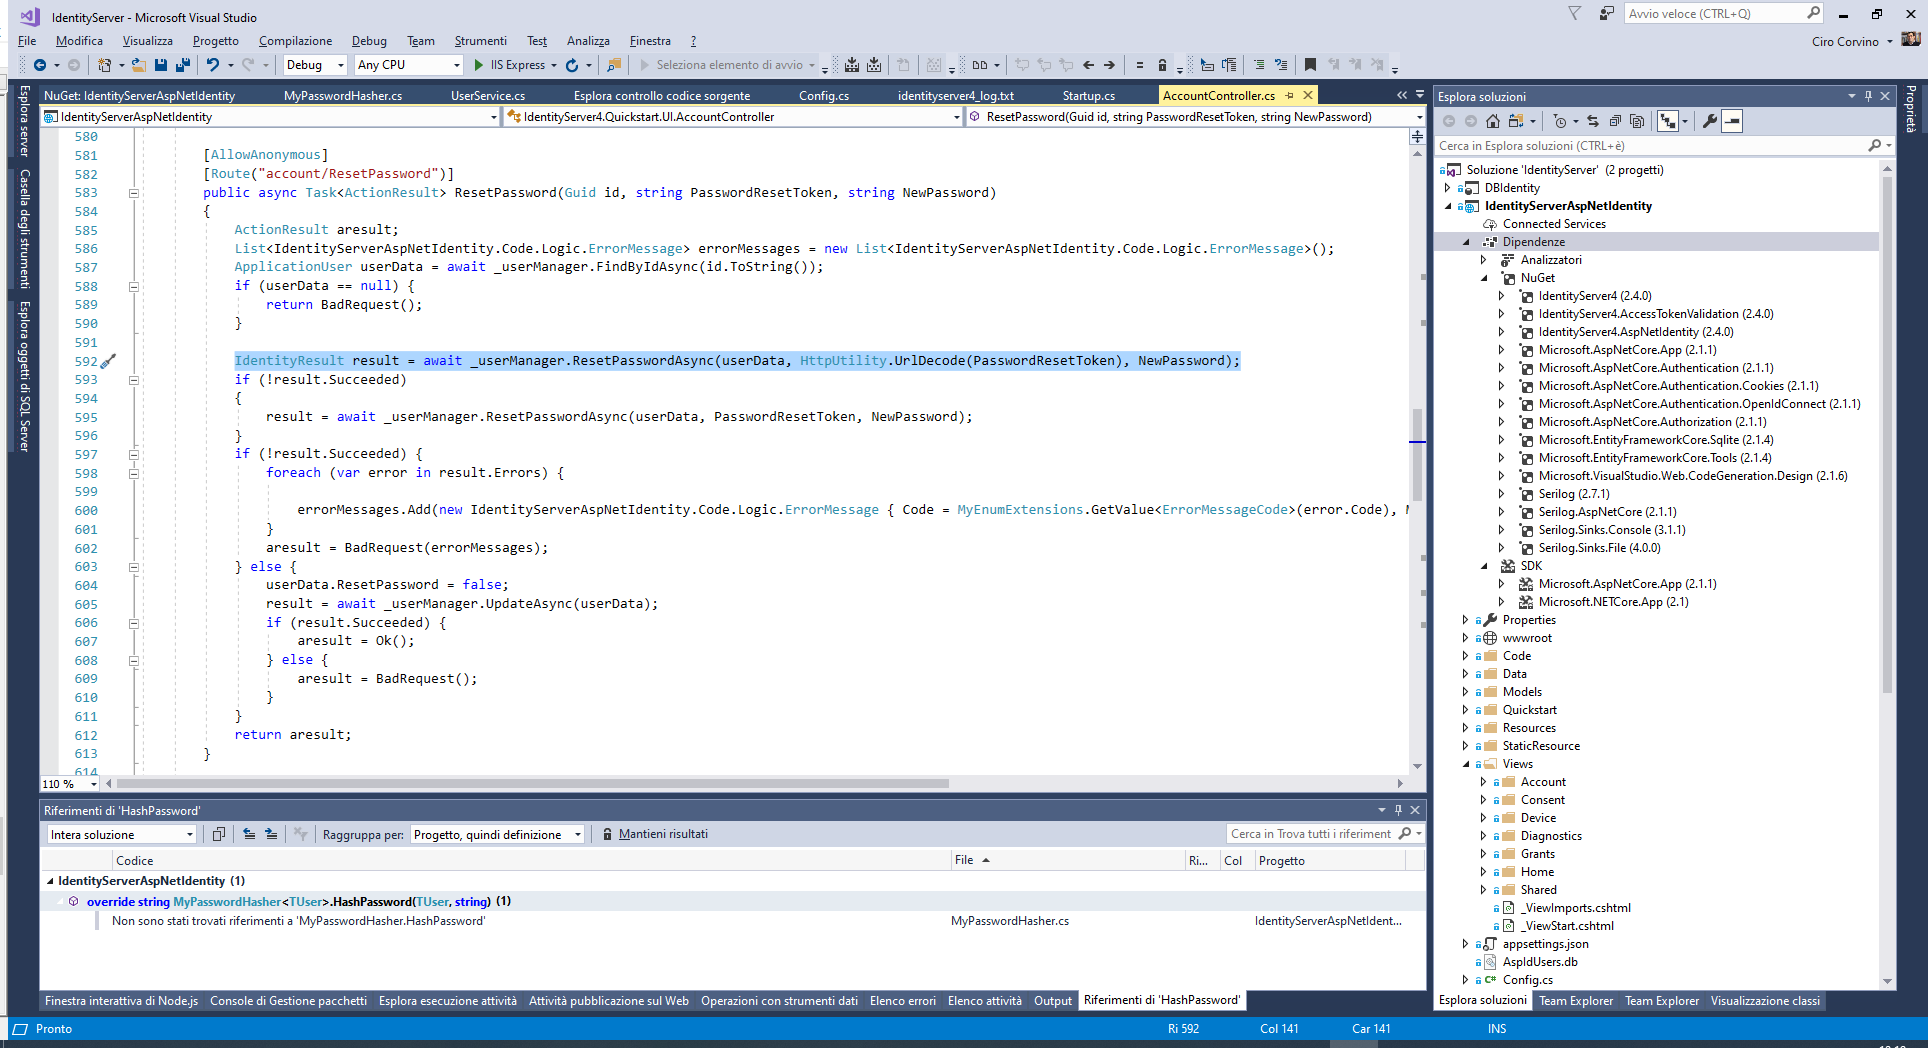Image resolution: width=1928 pixels, height=1048 pixels.
Task: Open the Debug menu
Action: pos(369,41)
